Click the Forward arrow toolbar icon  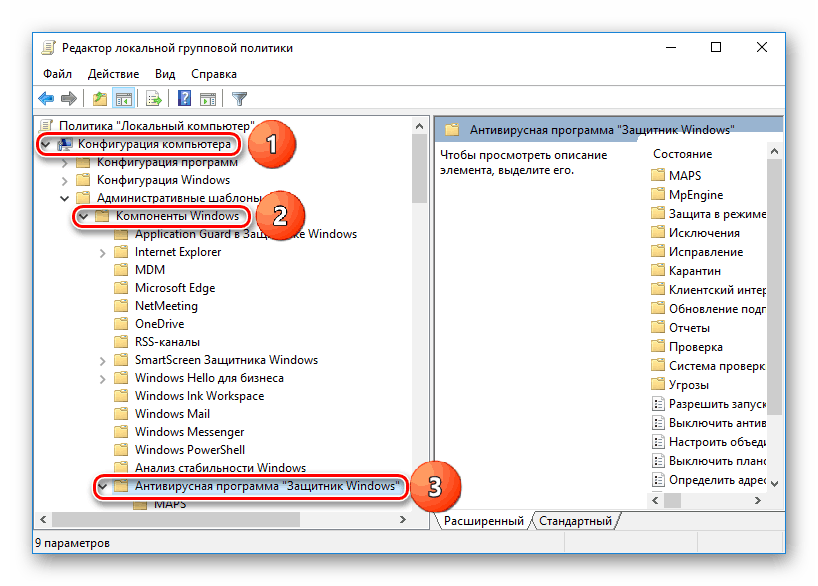[69, 98]
